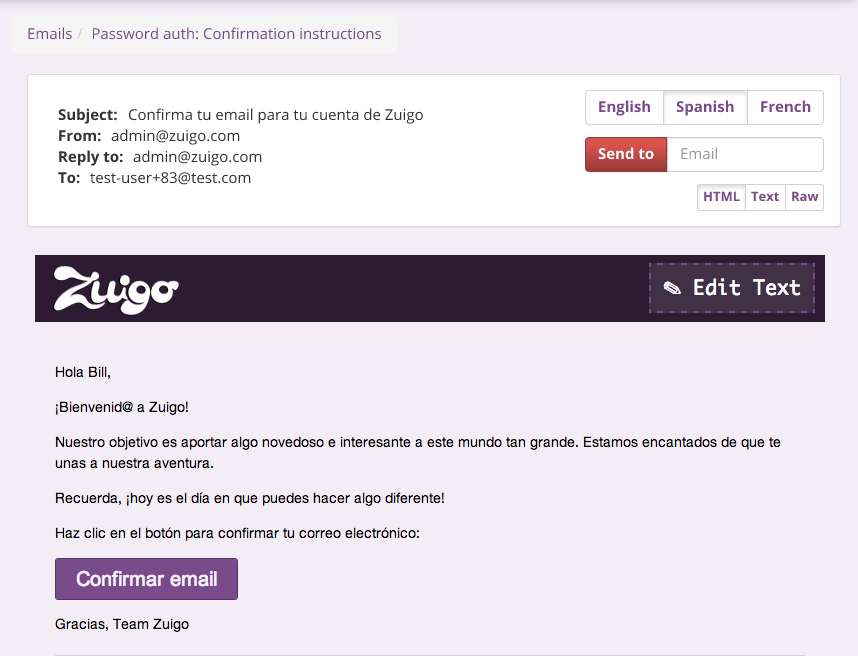
Task: Focus the Email address input field
Action: coord(745,154)
